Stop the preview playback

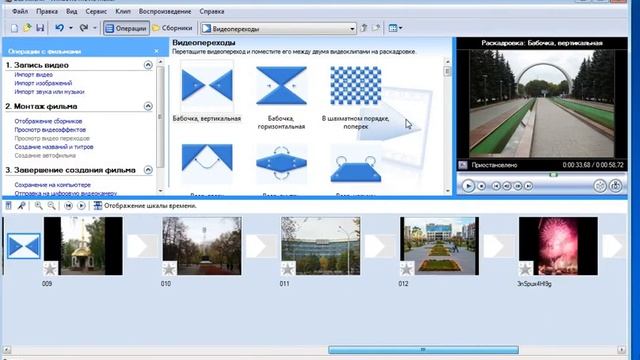(482, 186)
